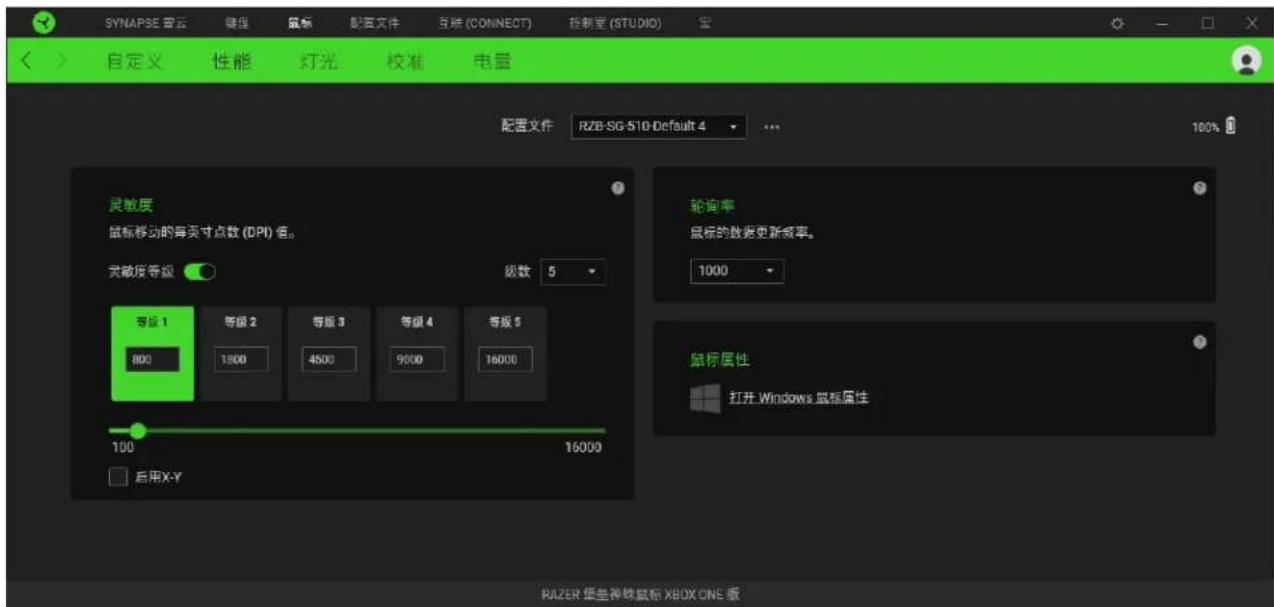Open help icon in 轮询率 panel

1200,188
